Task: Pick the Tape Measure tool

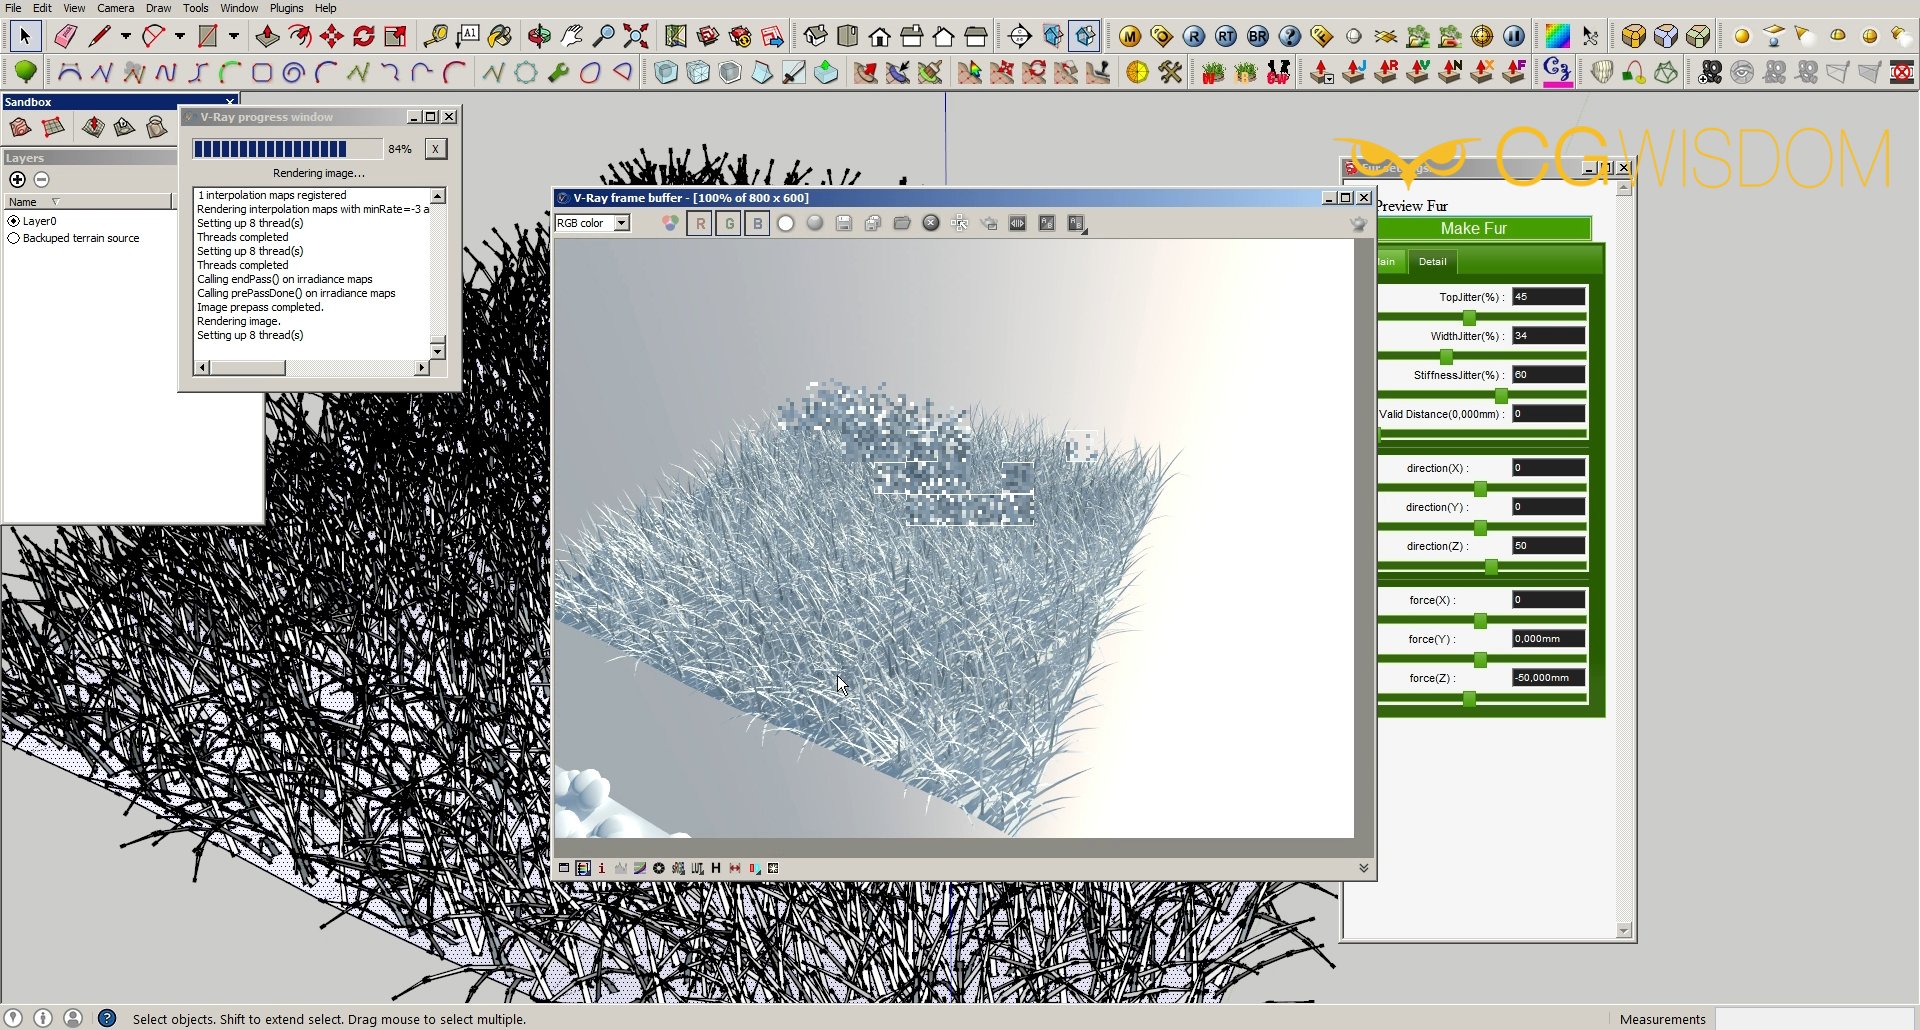Action: (x=435, y=37)
